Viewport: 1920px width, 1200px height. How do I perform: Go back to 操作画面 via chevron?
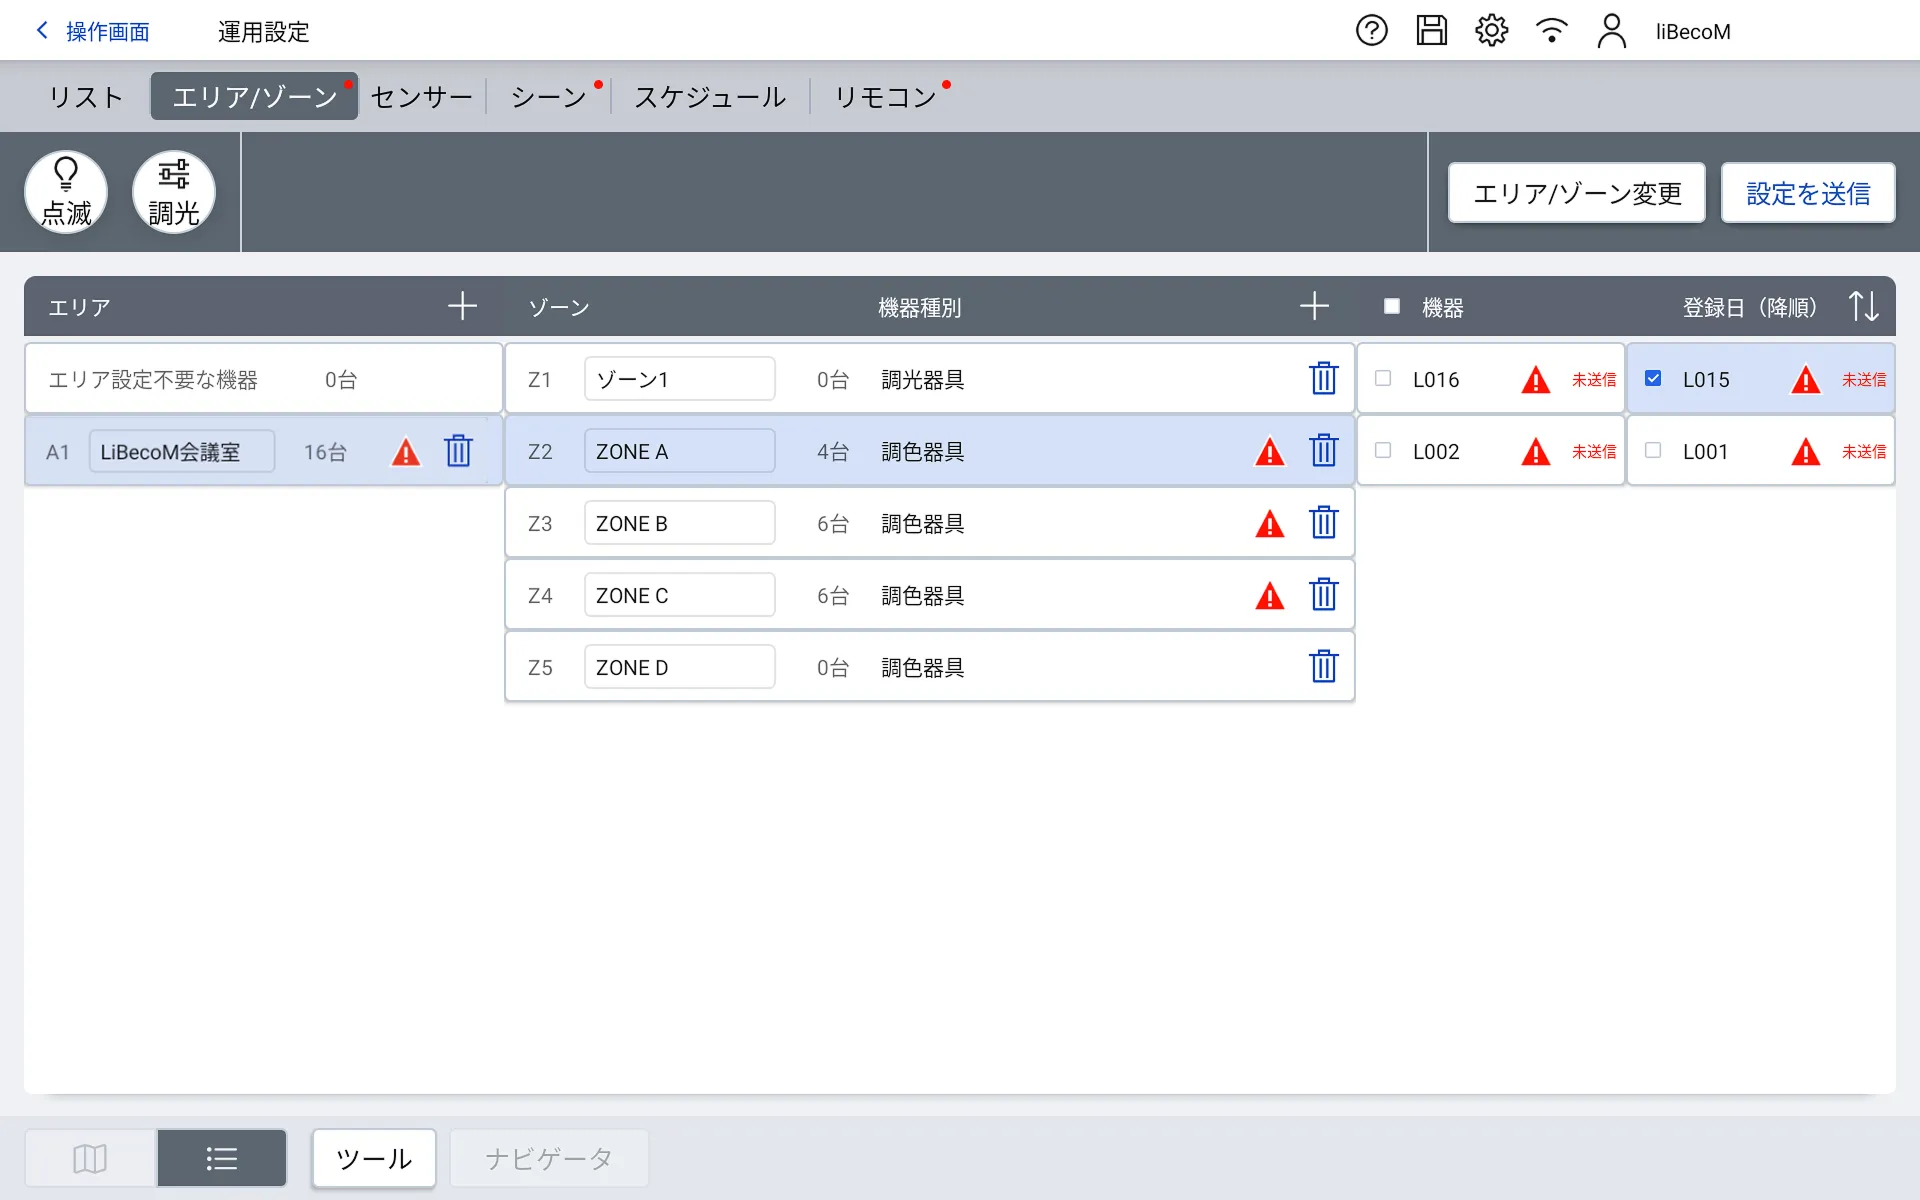pyautogui.click(x=43, y=31)
